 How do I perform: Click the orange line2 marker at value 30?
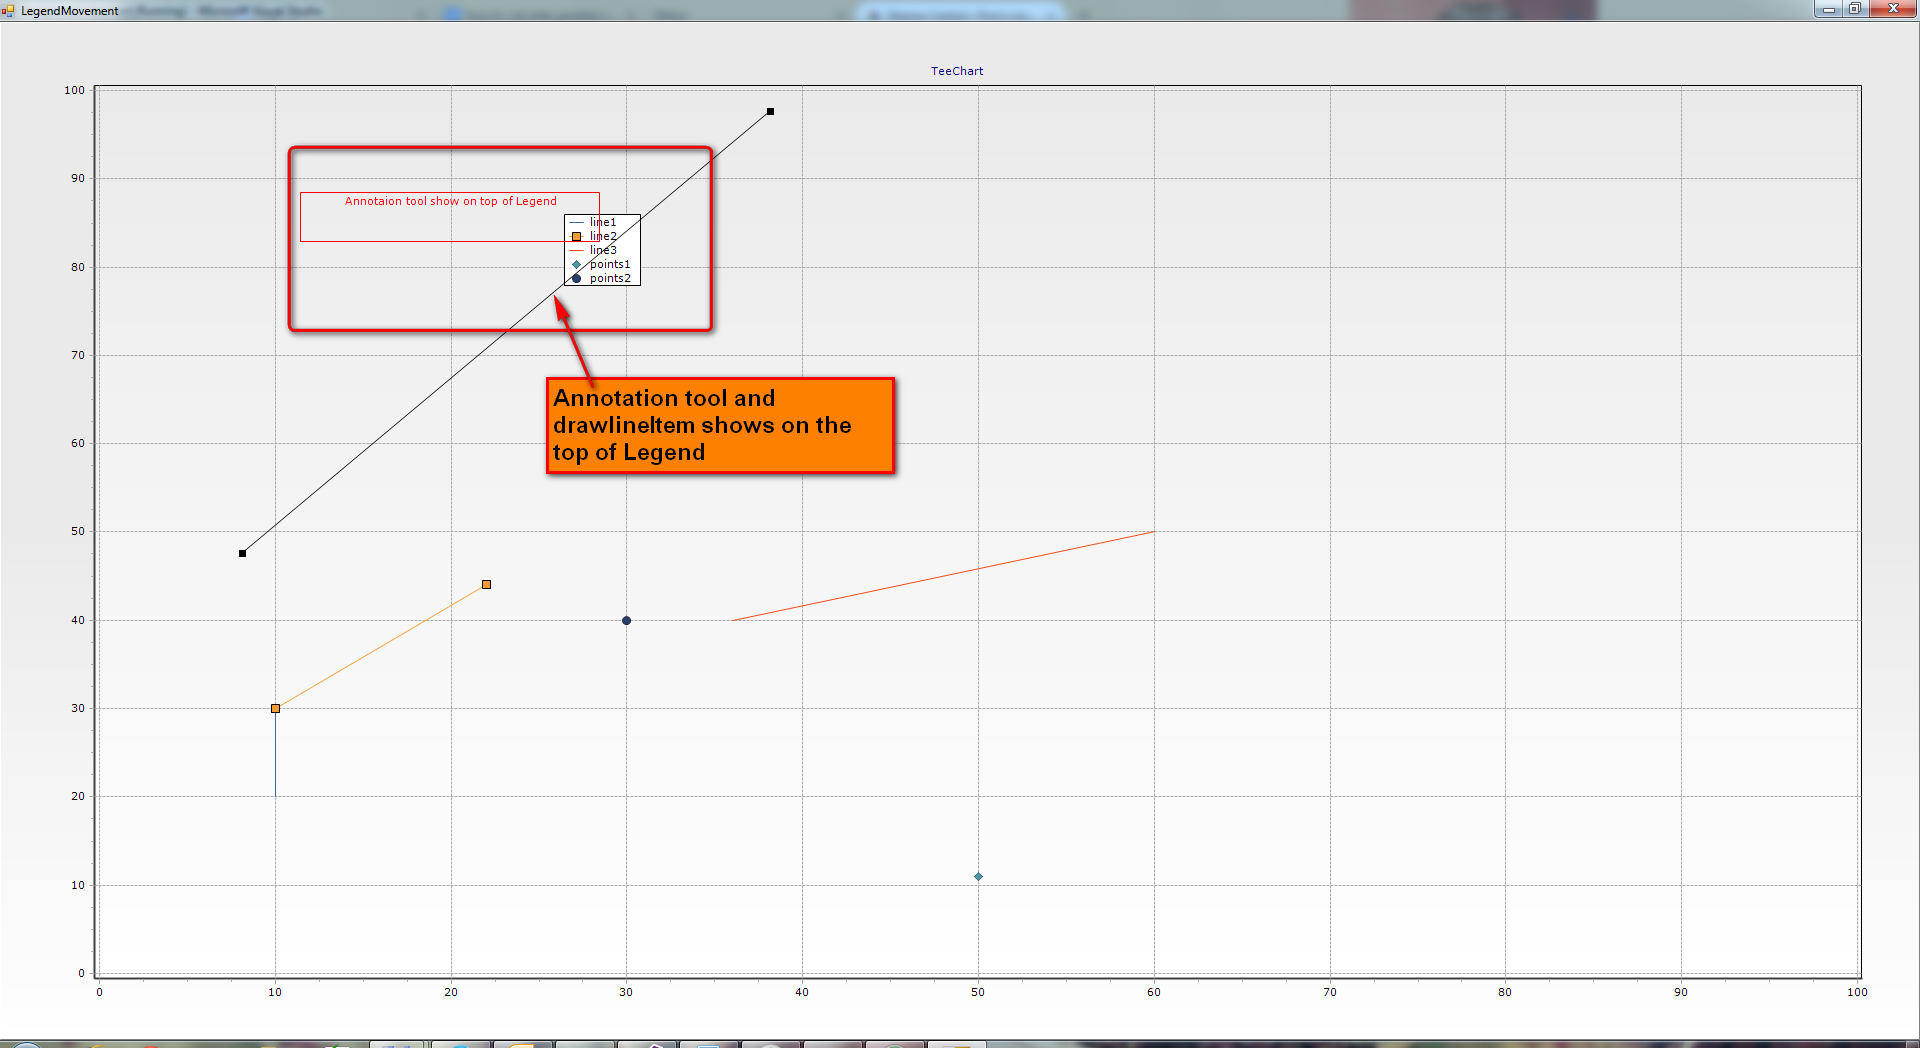pos(275,708)
